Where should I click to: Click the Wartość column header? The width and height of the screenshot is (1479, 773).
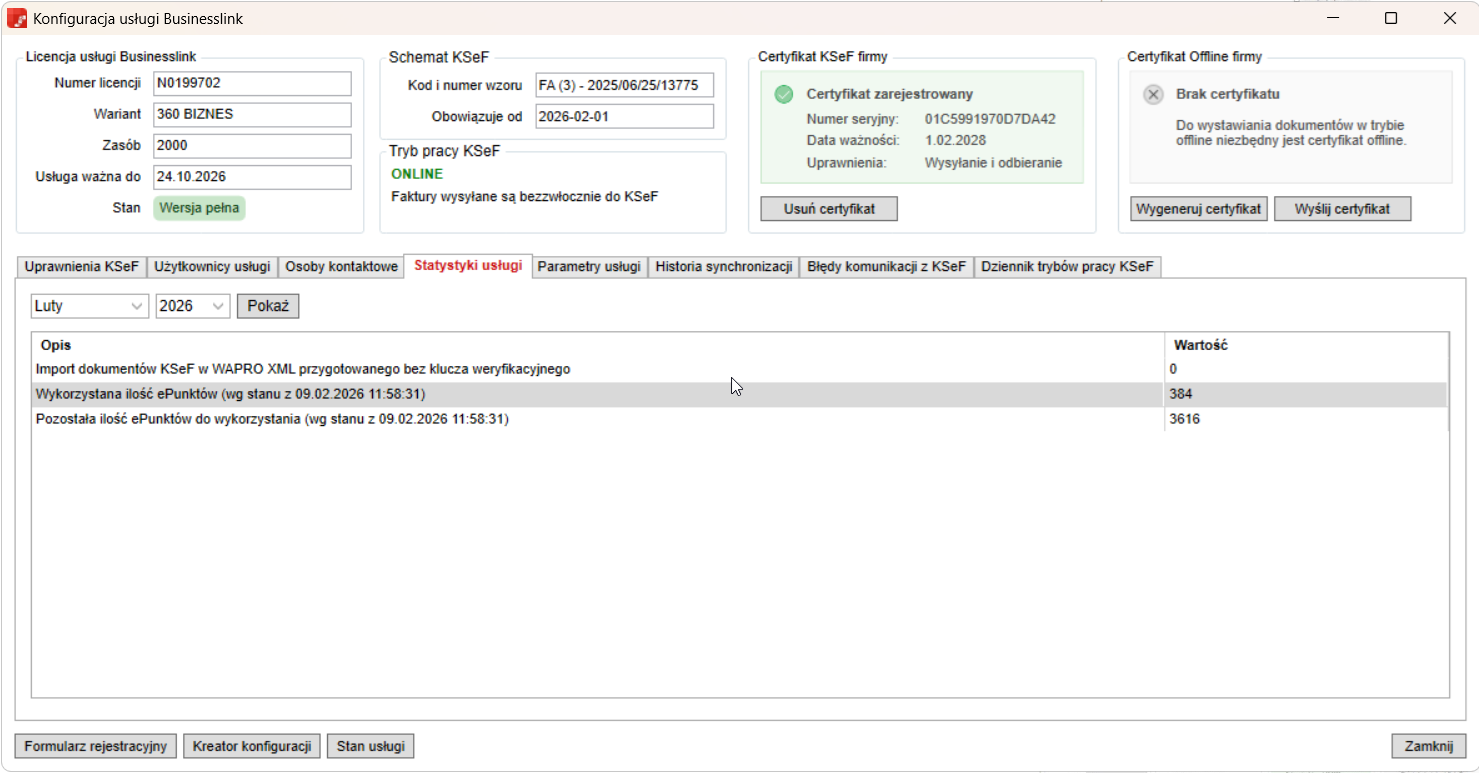click(x=1200, y=345)
